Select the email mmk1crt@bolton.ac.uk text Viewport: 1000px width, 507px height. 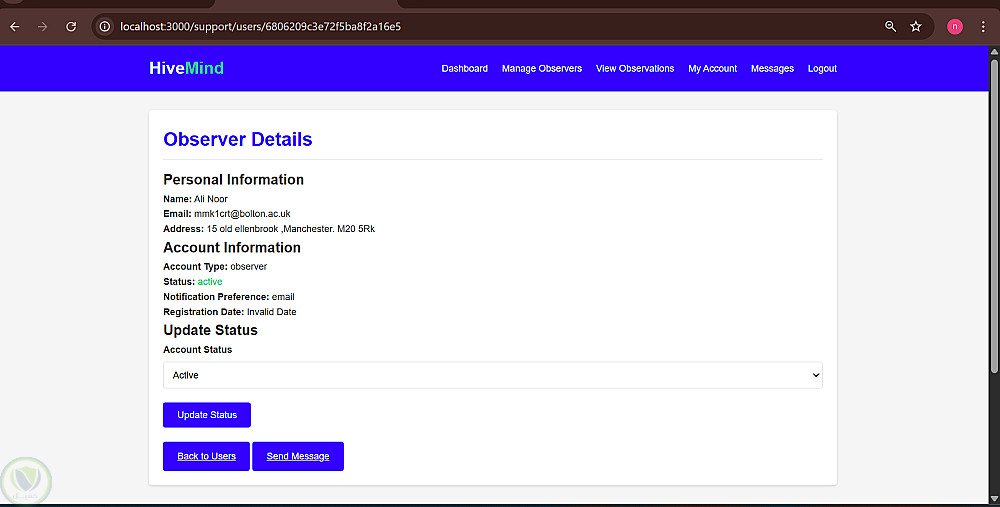tap(242, 214)
